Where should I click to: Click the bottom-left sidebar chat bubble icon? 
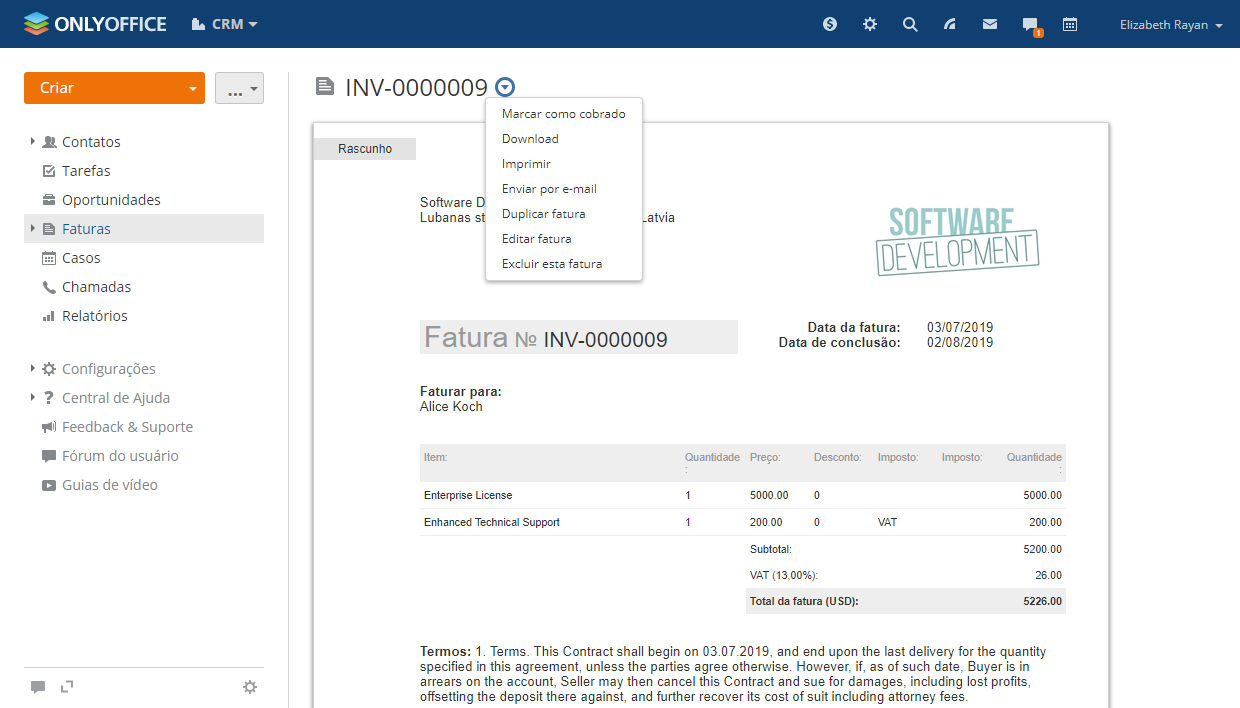pos(38,687)
